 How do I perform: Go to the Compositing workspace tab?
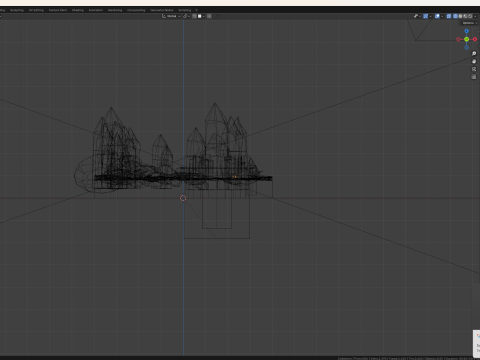tap(136, 10)
